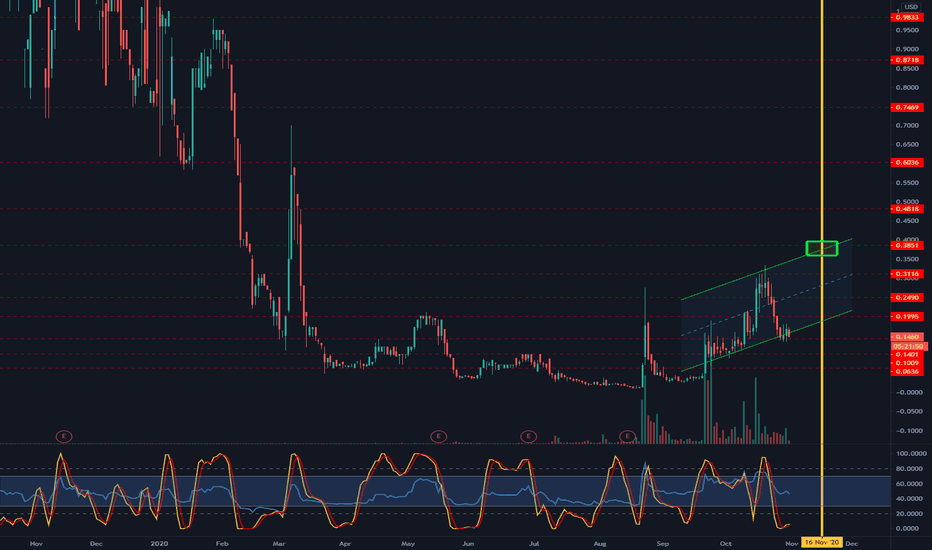Select the 0.3851 price level label
This screenshot has height=550, width=932.
click(907, 246)
